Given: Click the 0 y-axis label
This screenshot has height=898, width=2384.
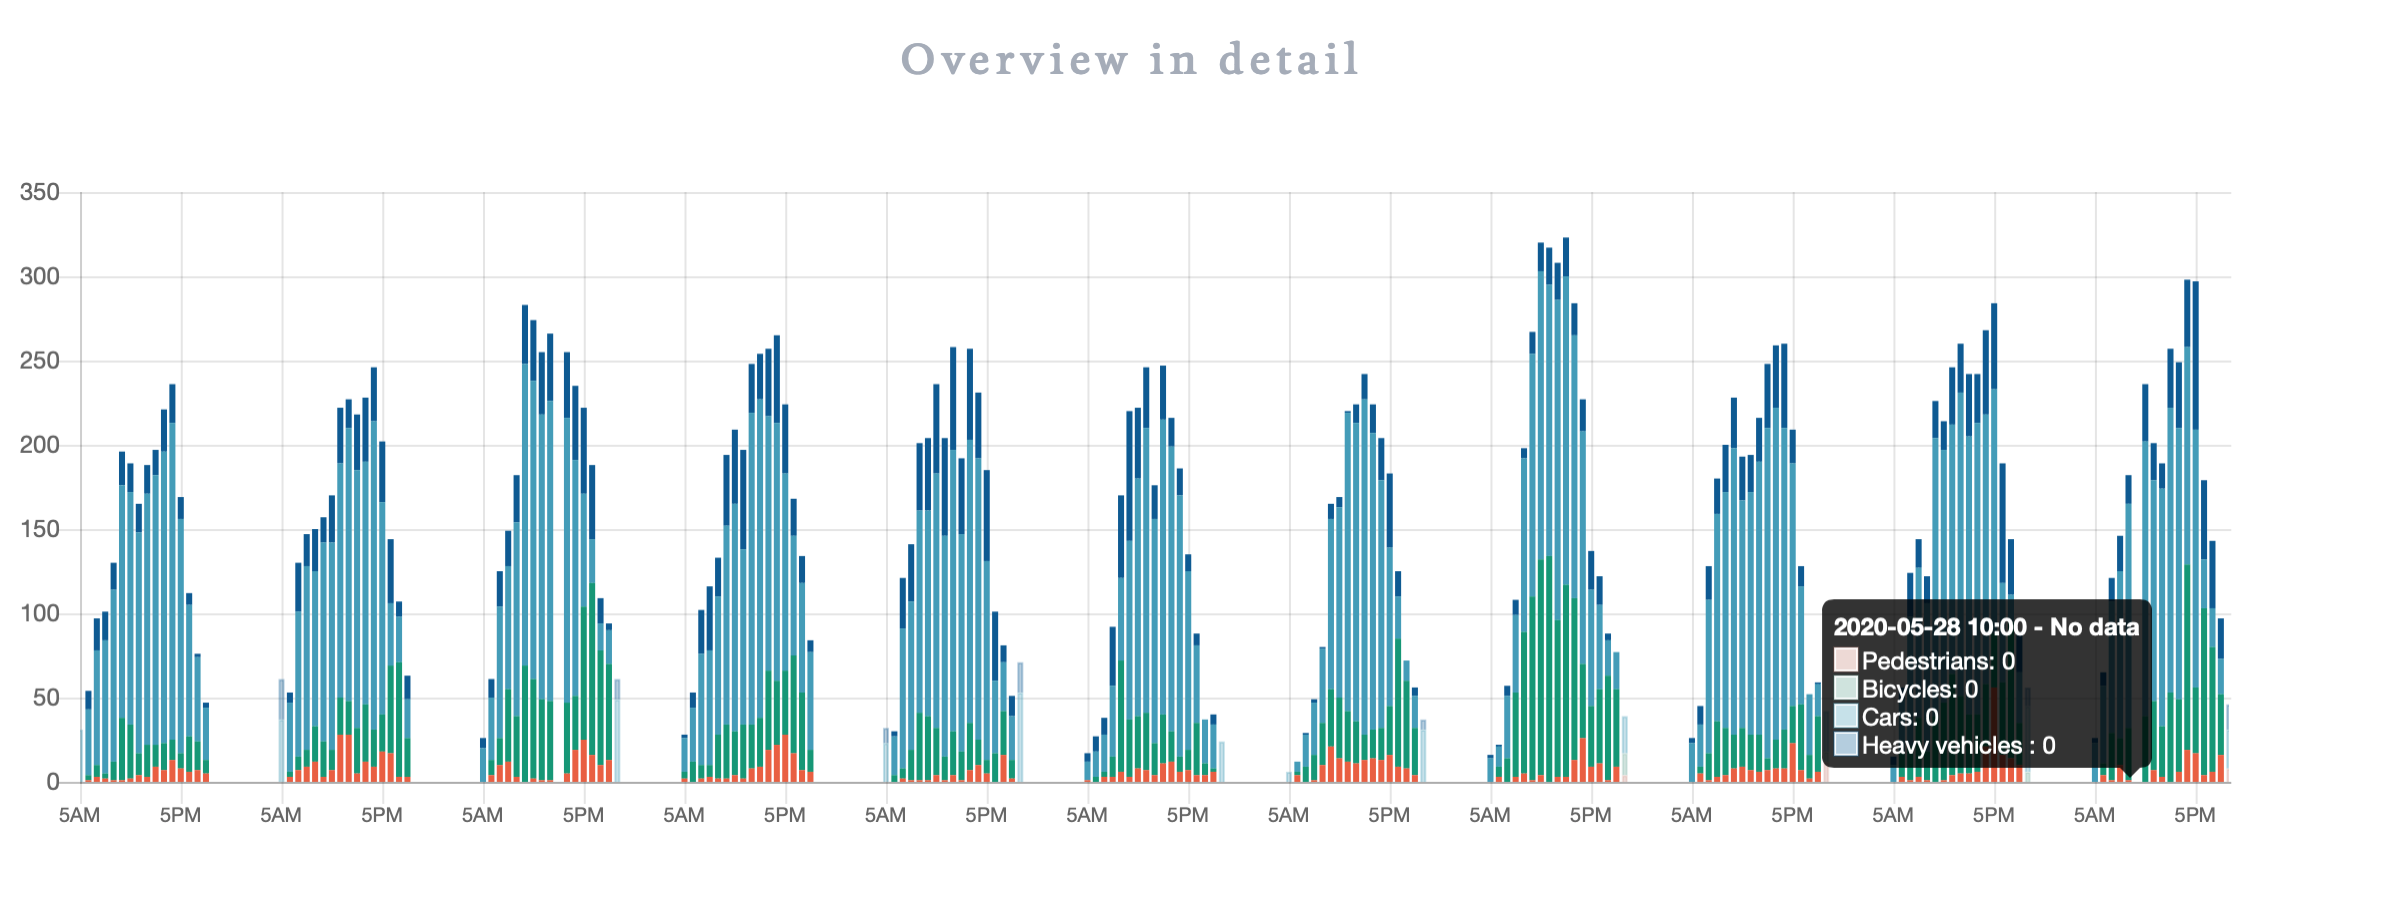Looking at the screenshot, I should click(54, 782).
